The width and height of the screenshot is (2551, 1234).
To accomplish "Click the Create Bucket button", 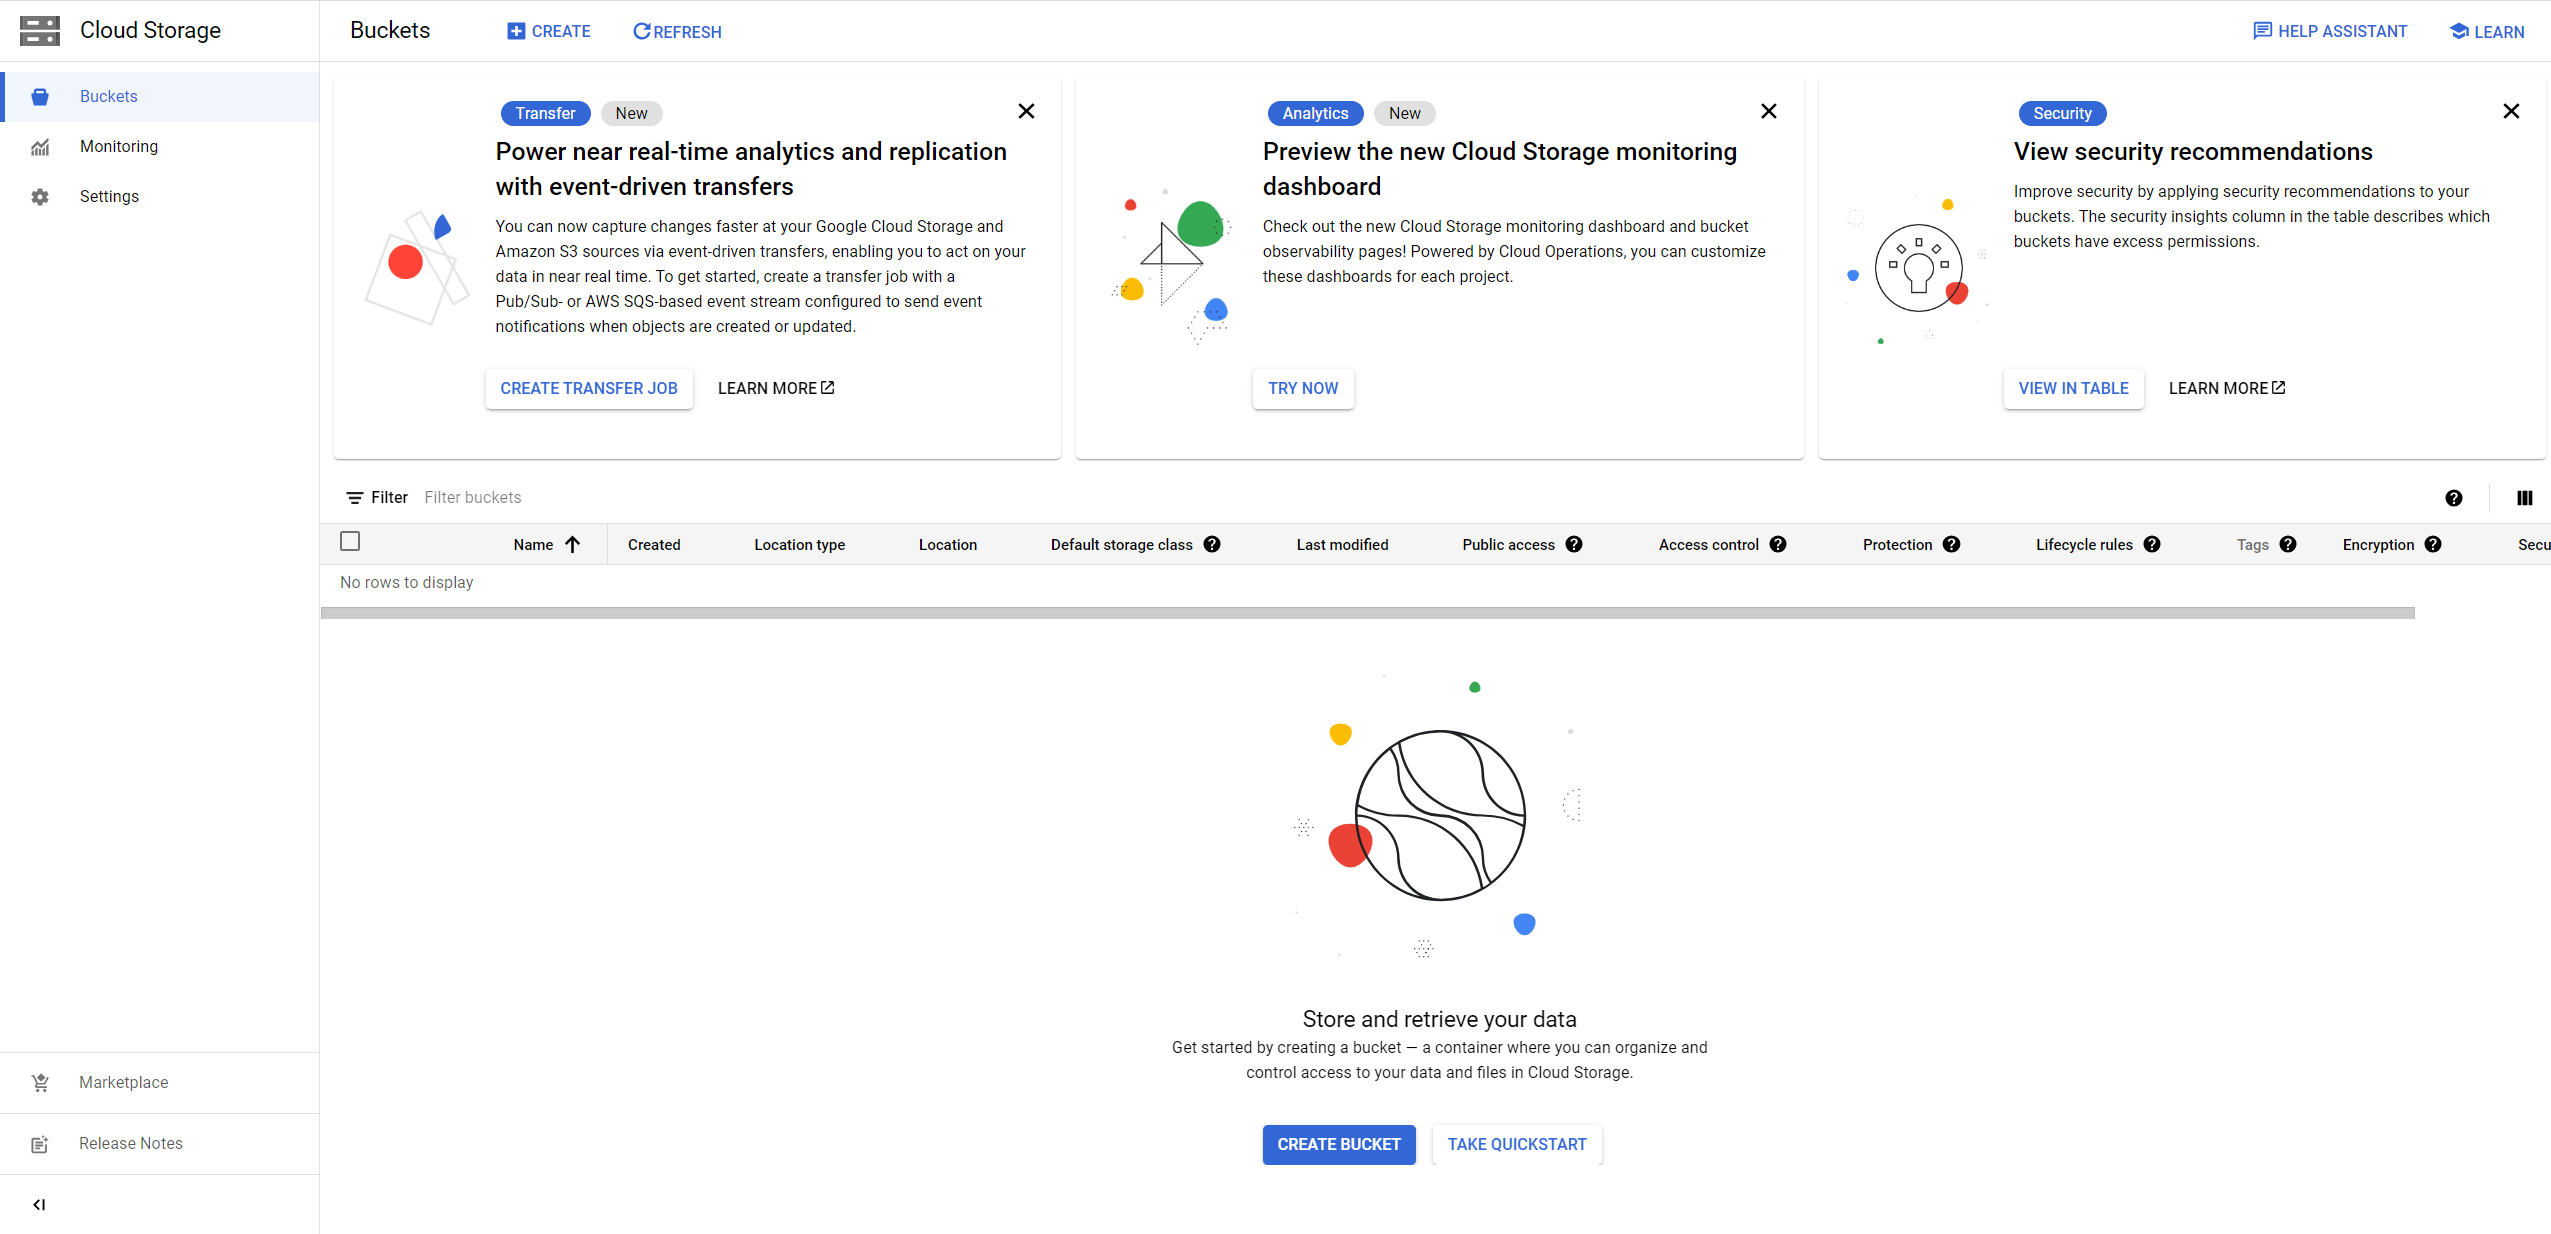I will pos(1338,1144).
